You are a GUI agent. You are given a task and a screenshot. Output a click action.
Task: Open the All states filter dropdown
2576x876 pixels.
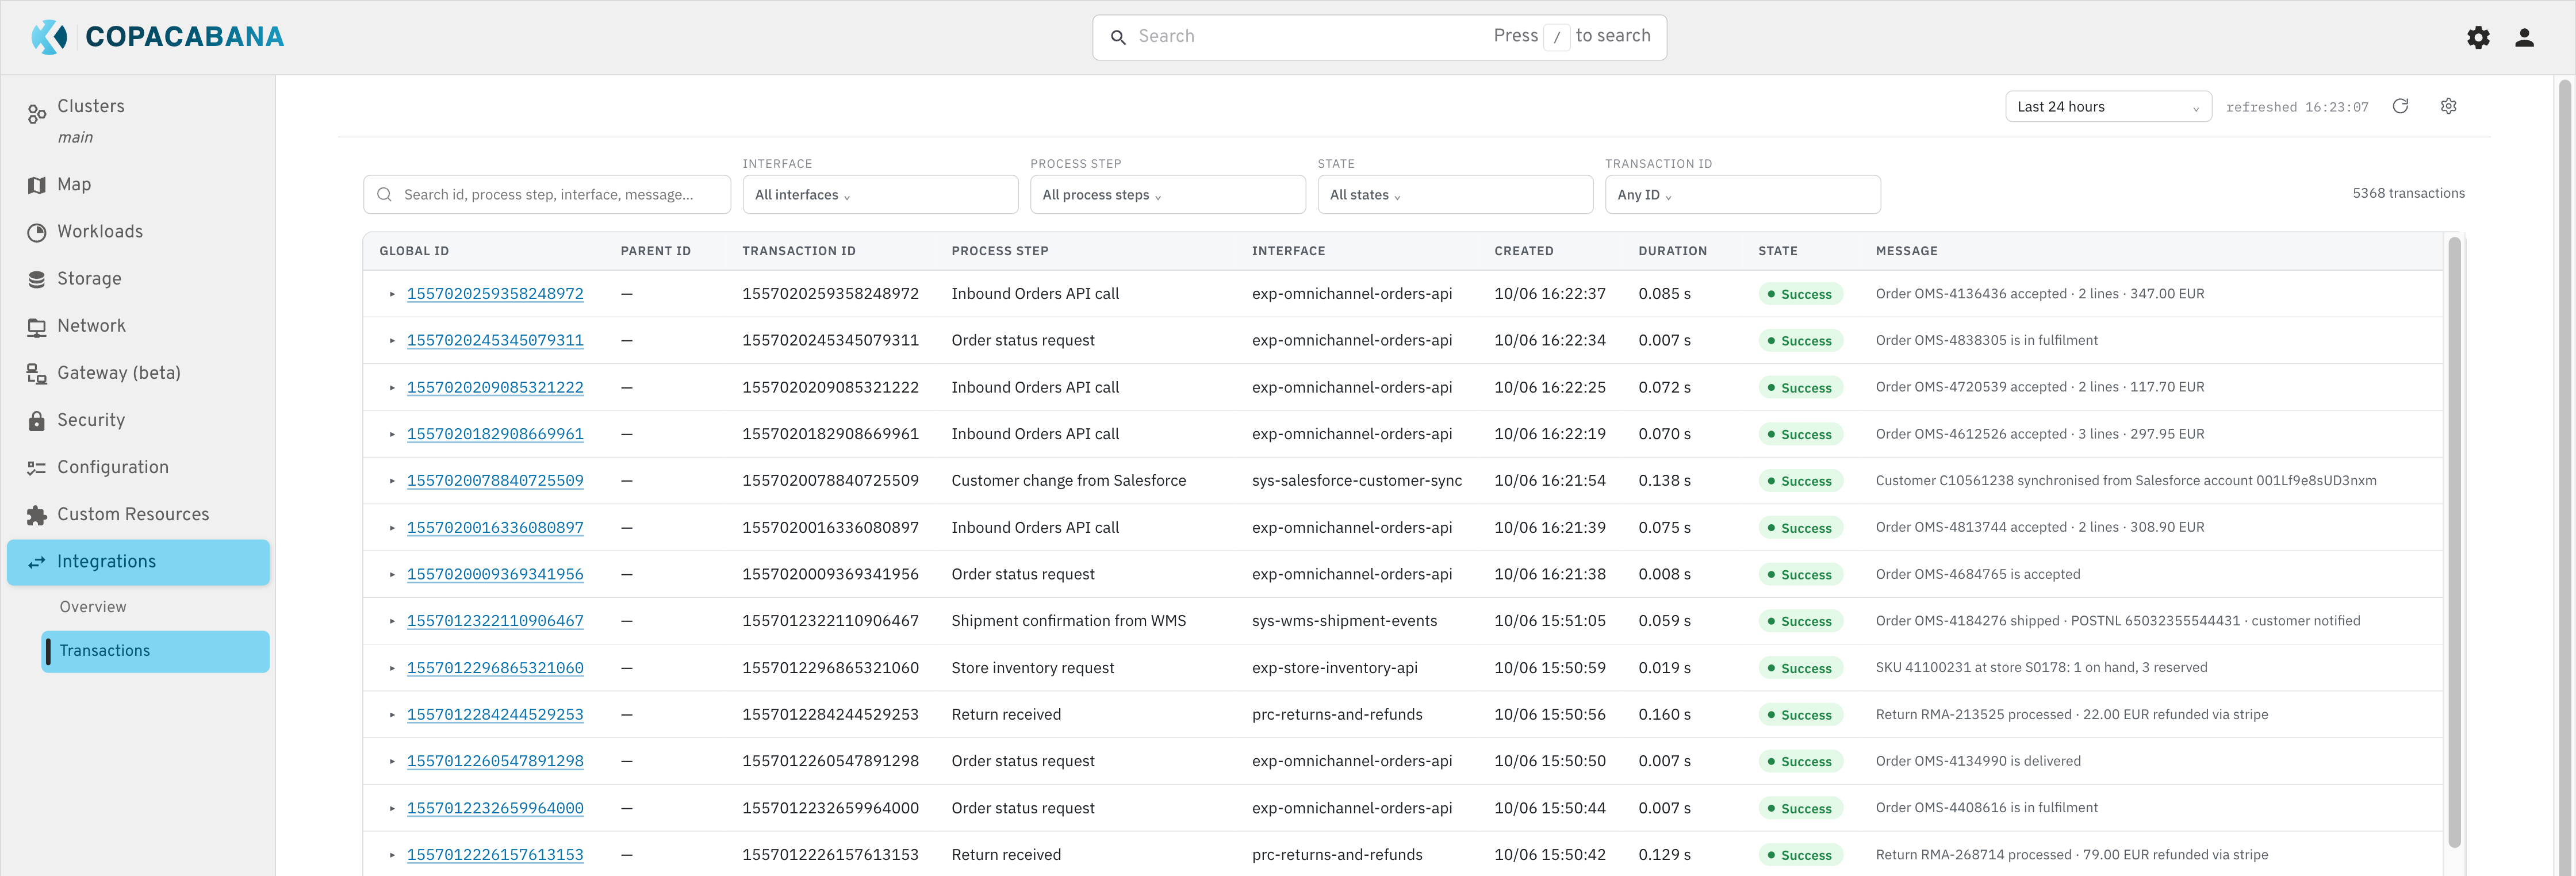pos(1455,195)
